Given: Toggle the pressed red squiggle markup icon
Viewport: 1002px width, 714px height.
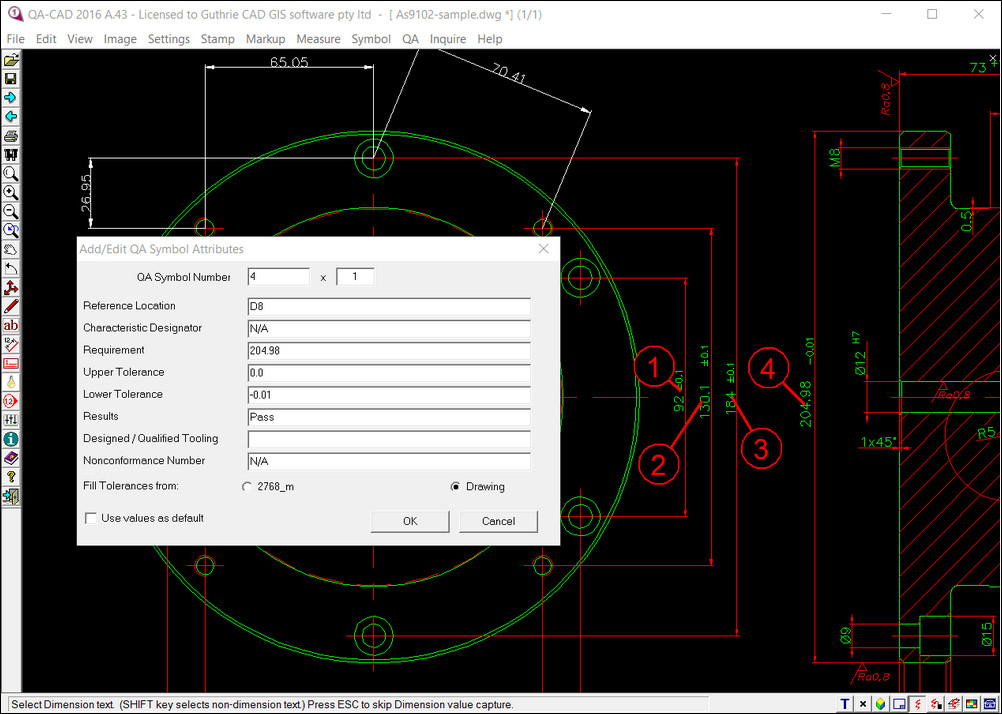Looking at the screenshot, I should [916, 704].
